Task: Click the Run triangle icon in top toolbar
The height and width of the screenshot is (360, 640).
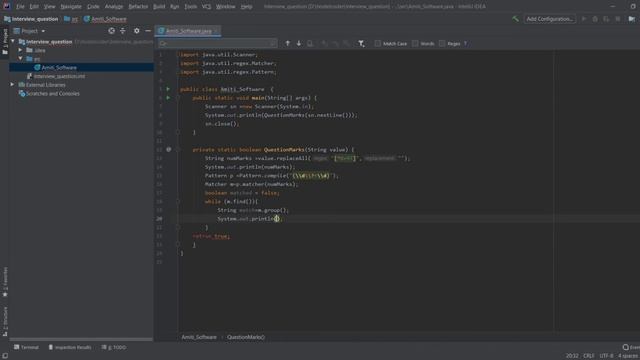Action: click(584, 19)
